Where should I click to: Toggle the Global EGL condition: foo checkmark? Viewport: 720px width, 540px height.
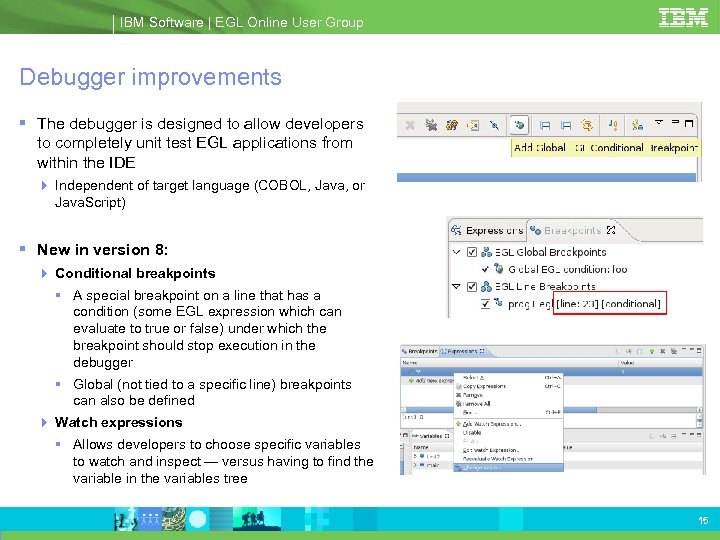485,270
